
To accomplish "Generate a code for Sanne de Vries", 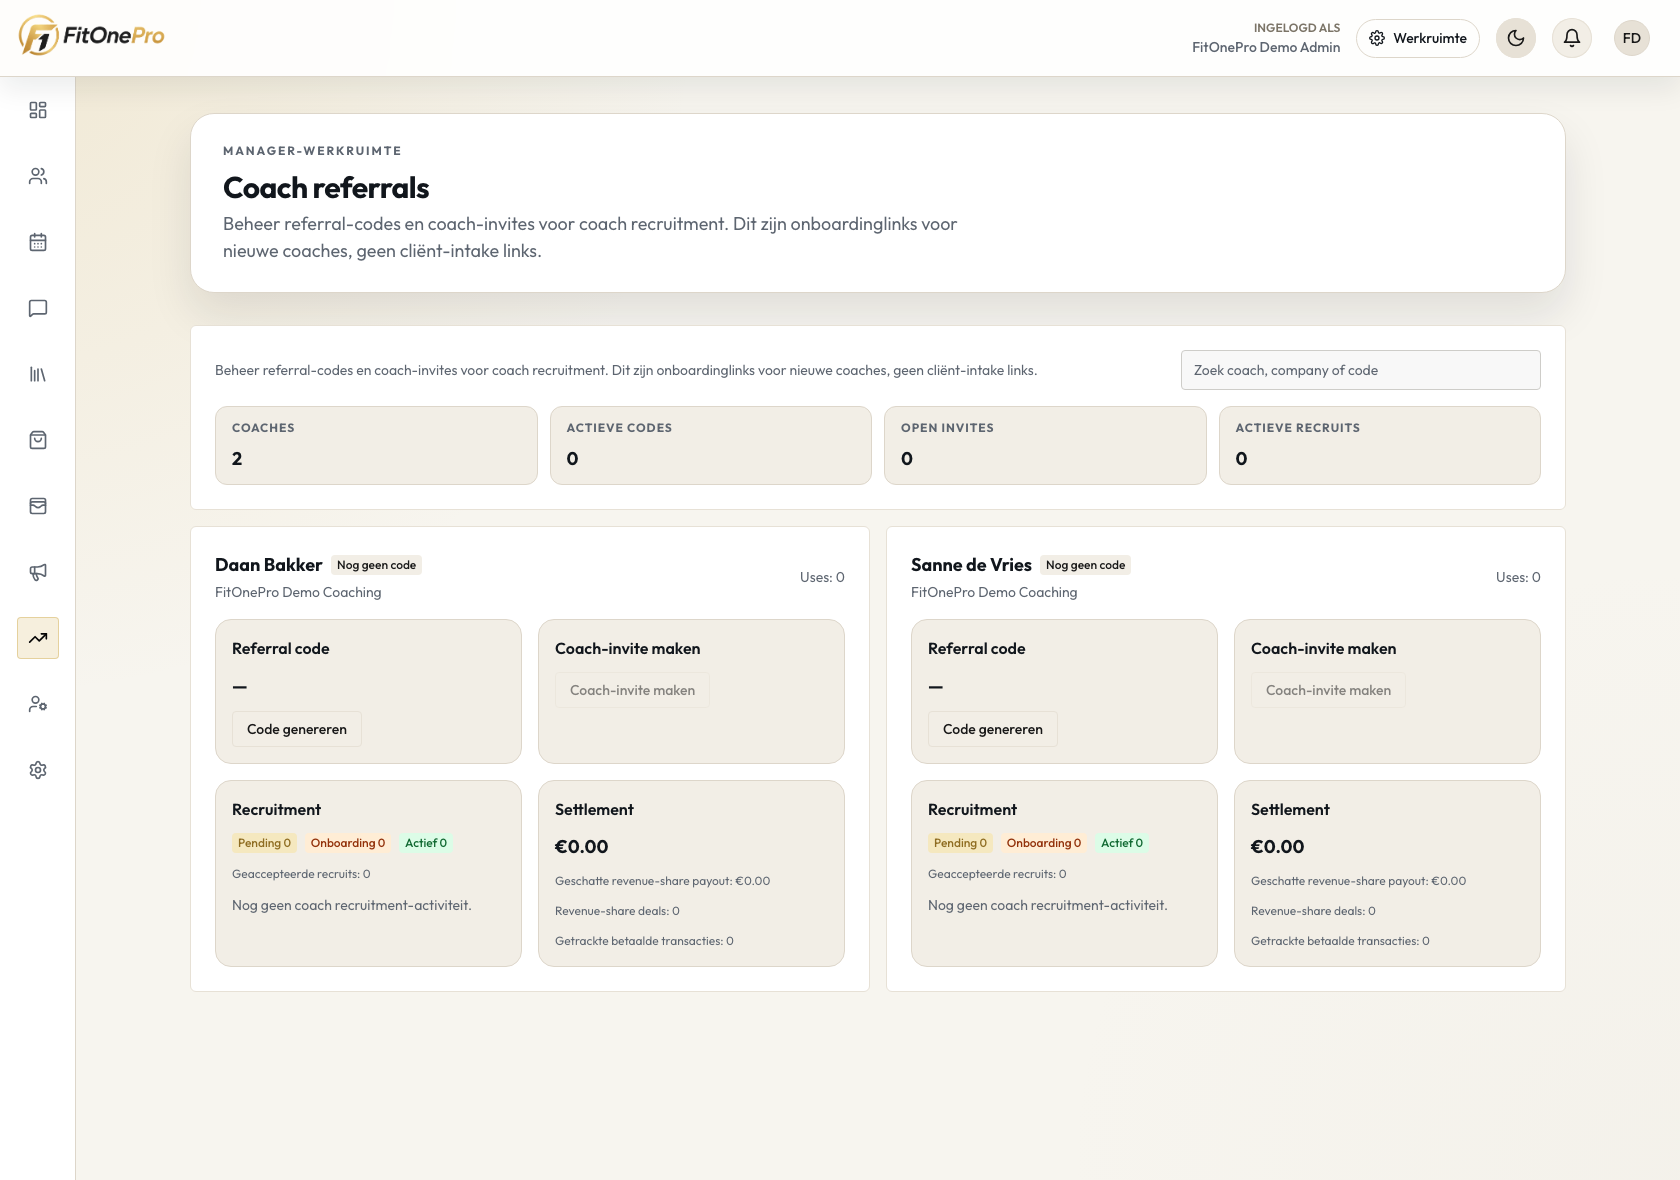I will (993, 729).
